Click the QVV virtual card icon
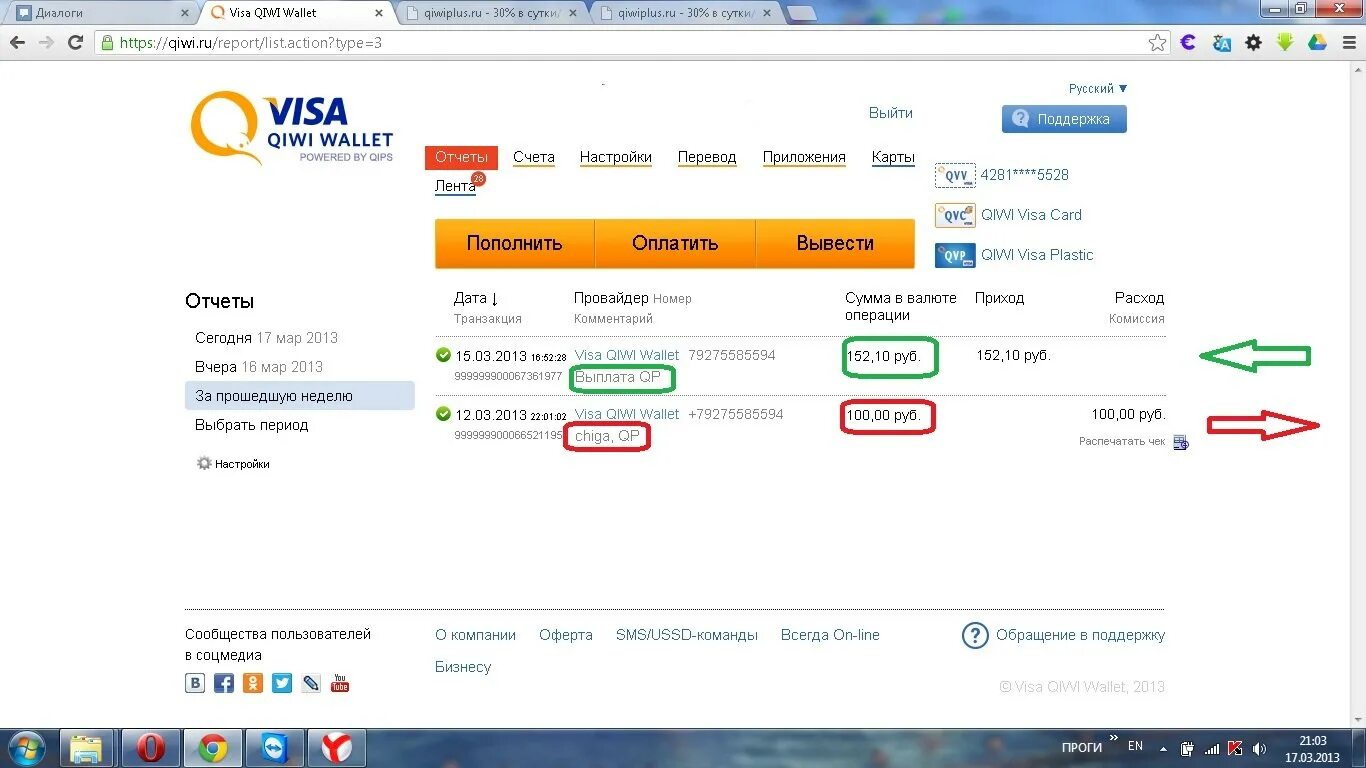The width and height of the screenshot is (1366, 768). [955, 175]
